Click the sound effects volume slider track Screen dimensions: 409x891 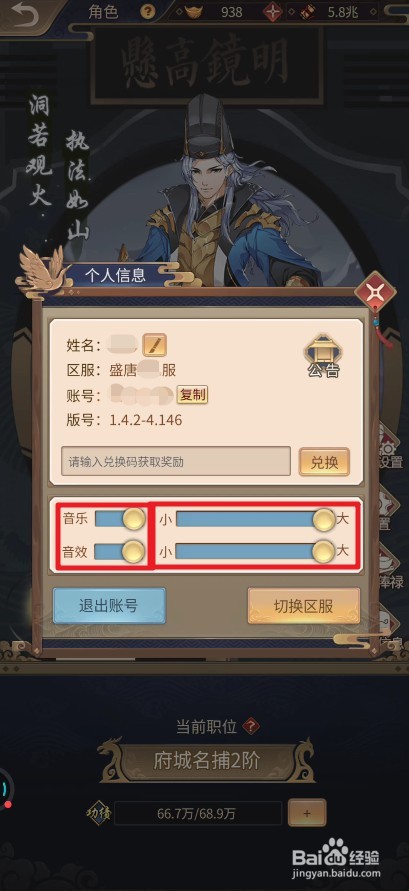point(255,551)
